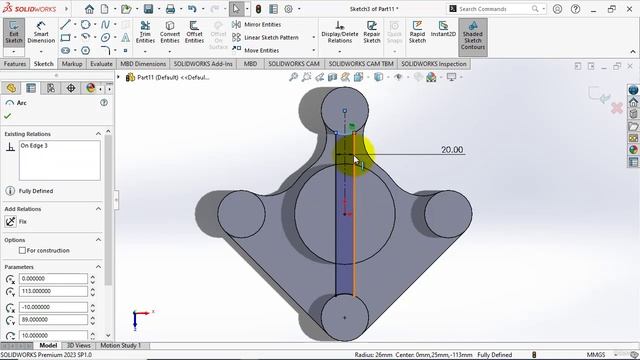Edit the 89.000000 parameter field
This screenshot has width=640, height=360.
pos(53,320)
